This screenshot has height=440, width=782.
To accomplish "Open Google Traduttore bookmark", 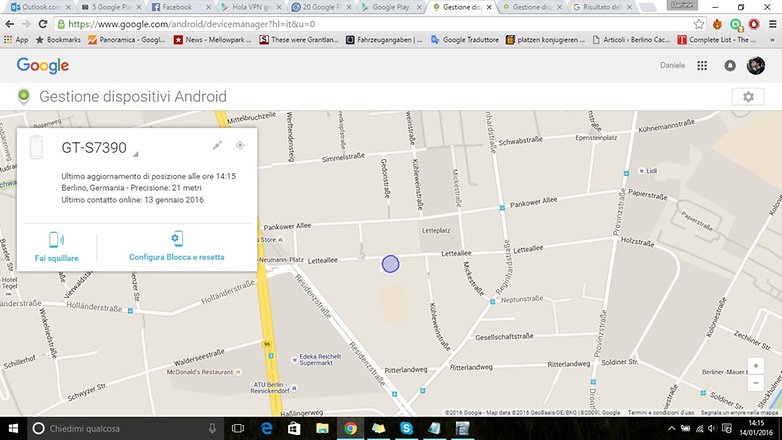I will (465, 39).
